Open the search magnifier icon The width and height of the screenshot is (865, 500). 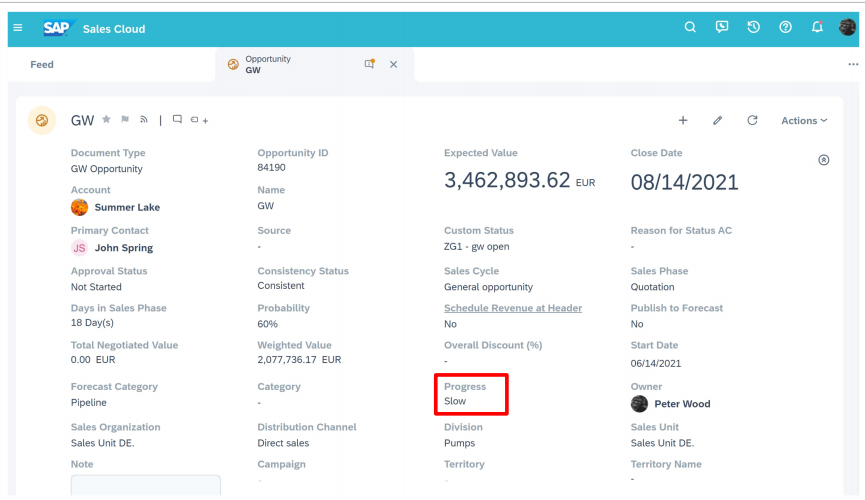coord(690,27)
